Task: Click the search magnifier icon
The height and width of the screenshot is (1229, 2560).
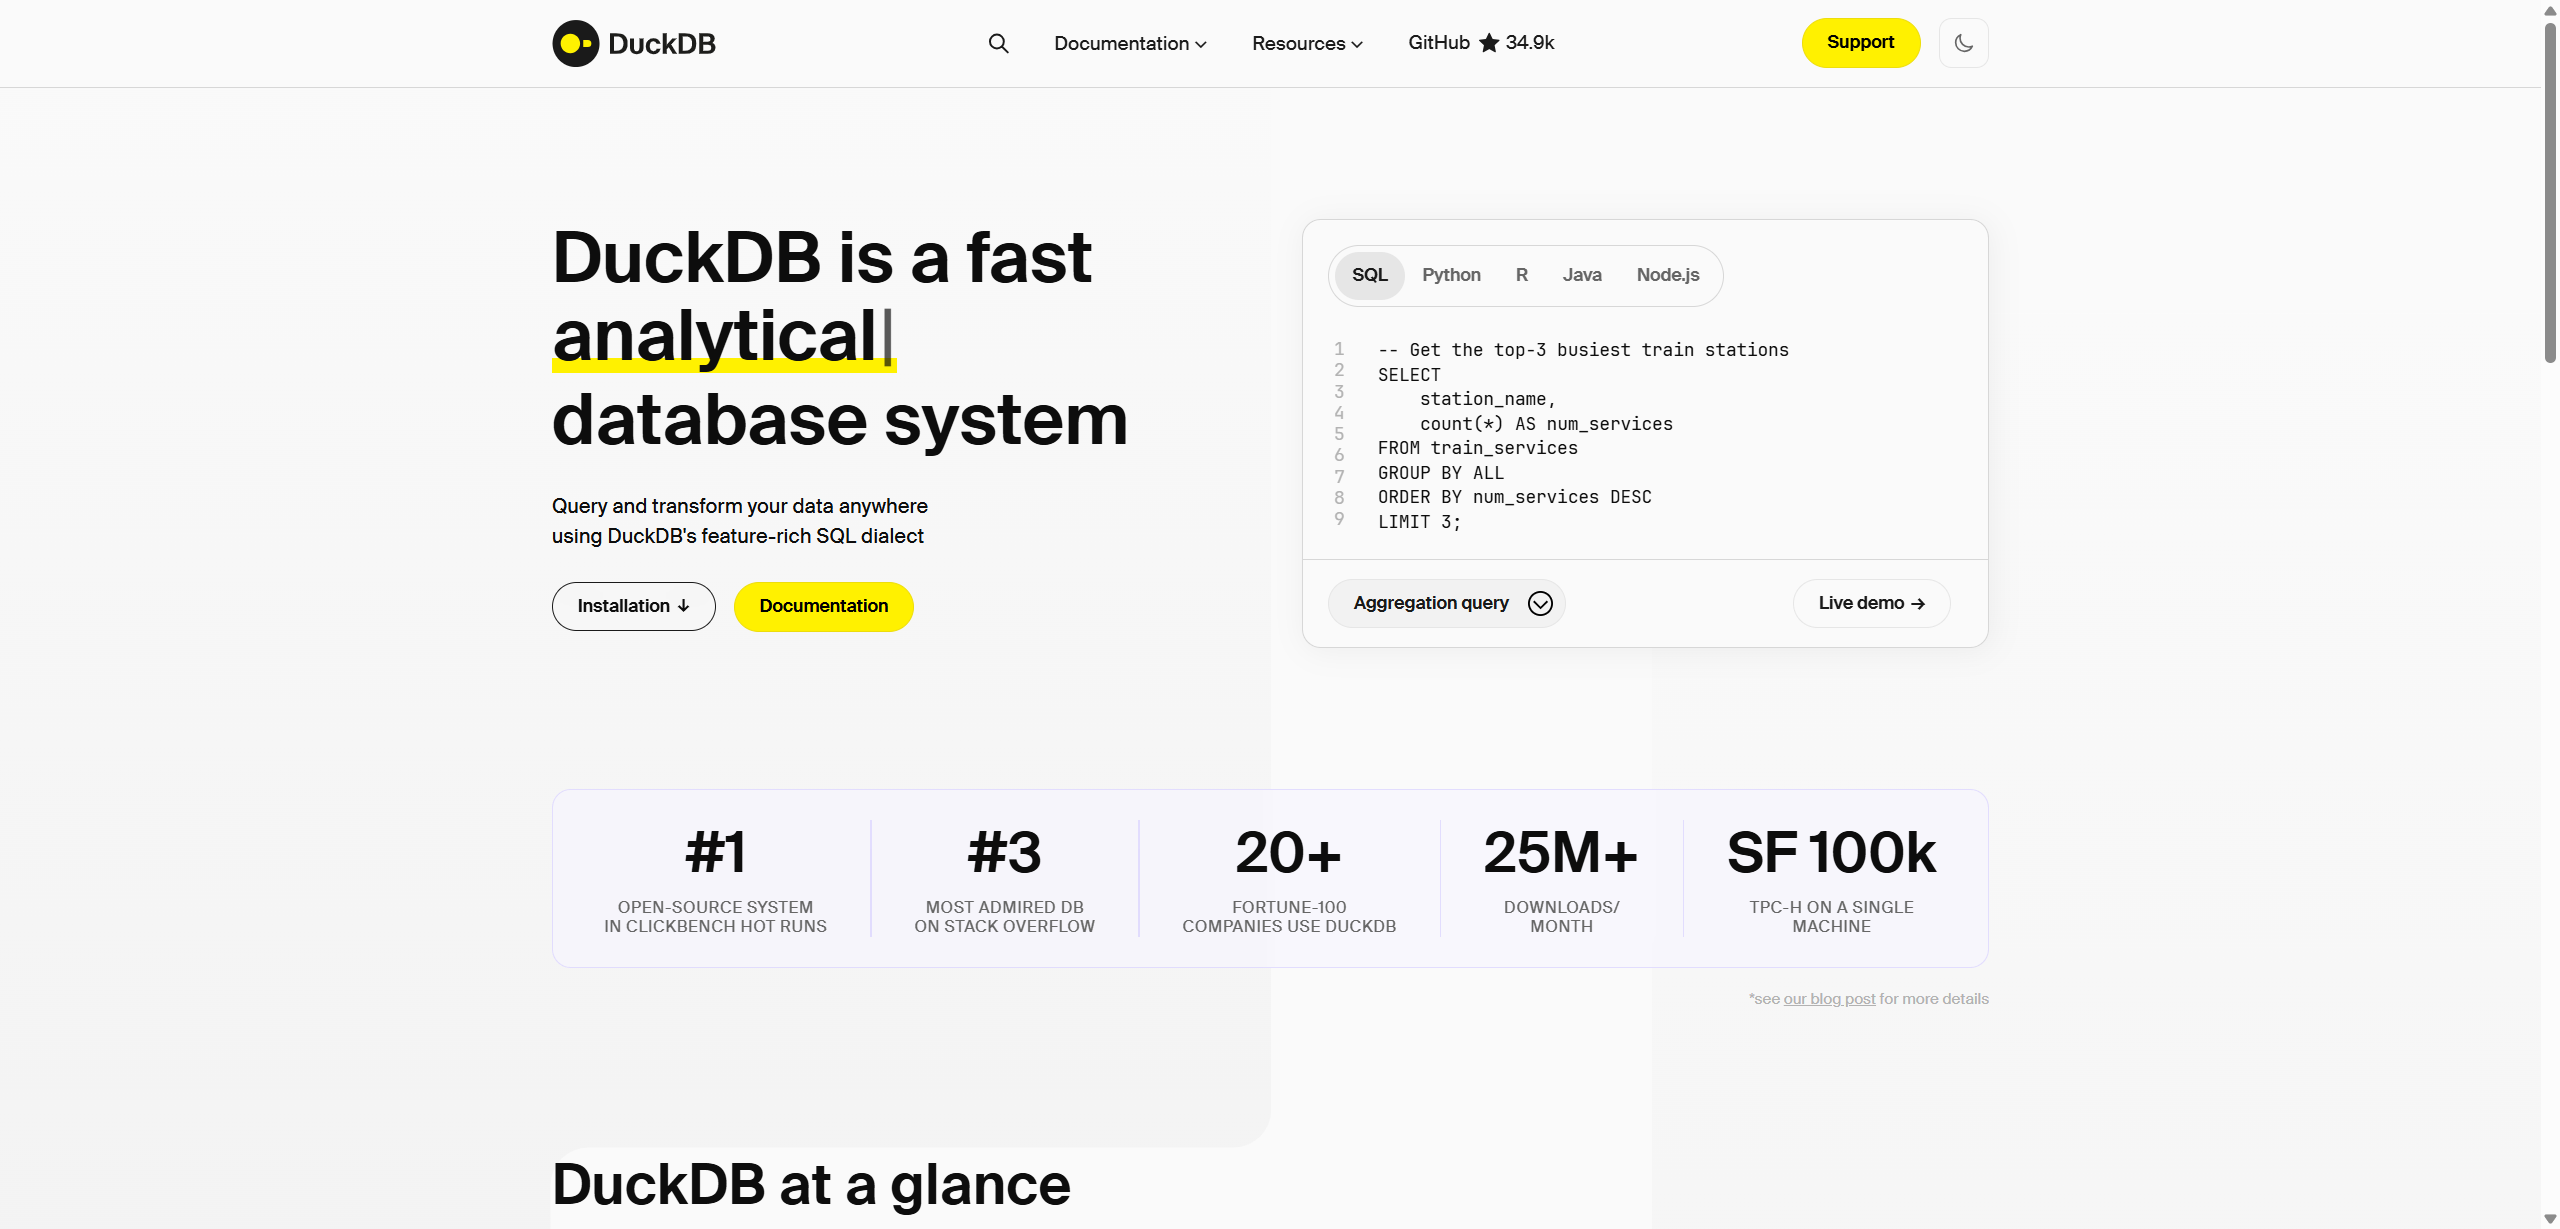Action: coord(998,43)
